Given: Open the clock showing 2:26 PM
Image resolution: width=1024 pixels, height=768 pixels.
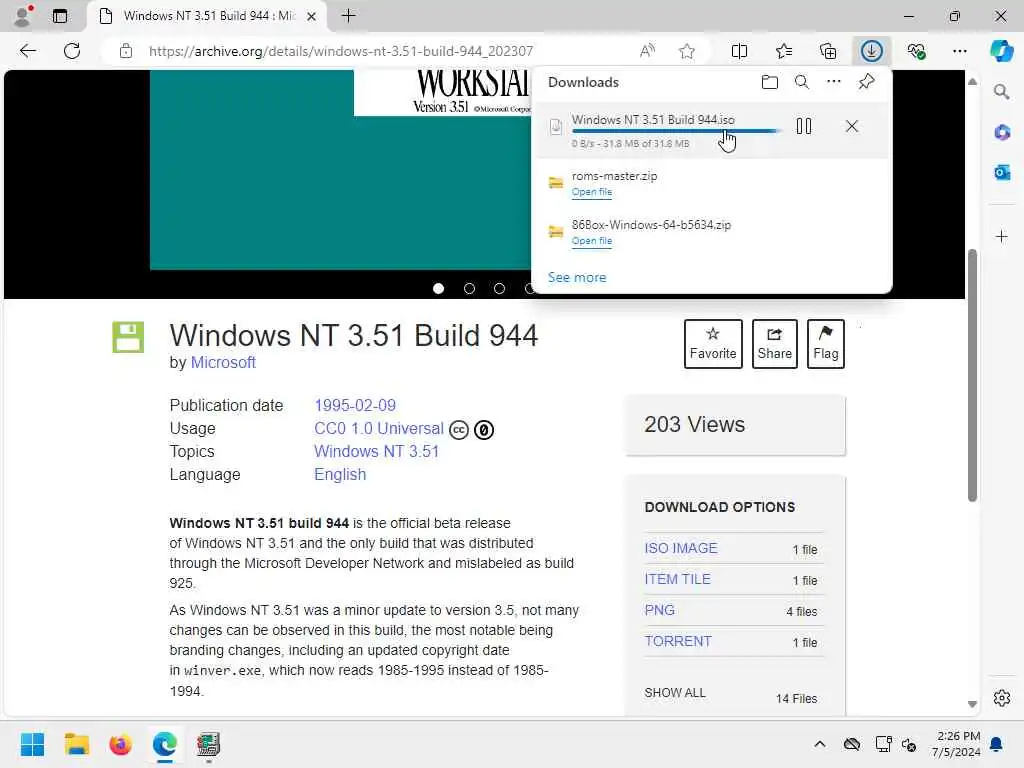Looking at the screenshot, I should tap(956, 744).
